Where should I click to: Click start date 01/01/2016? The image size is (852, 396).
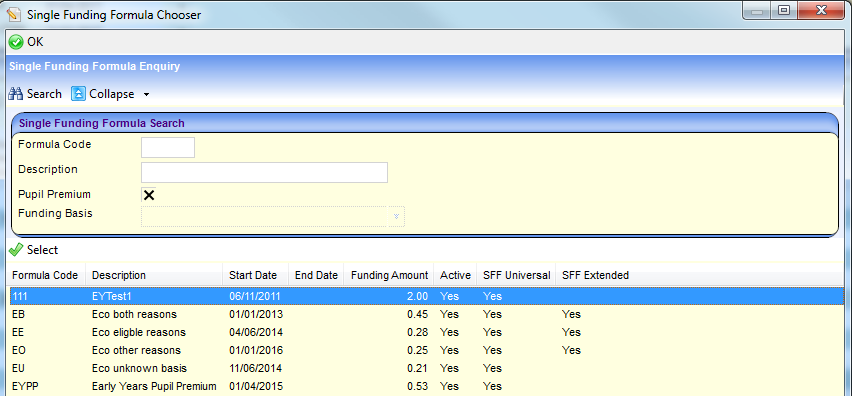[256, 350]
